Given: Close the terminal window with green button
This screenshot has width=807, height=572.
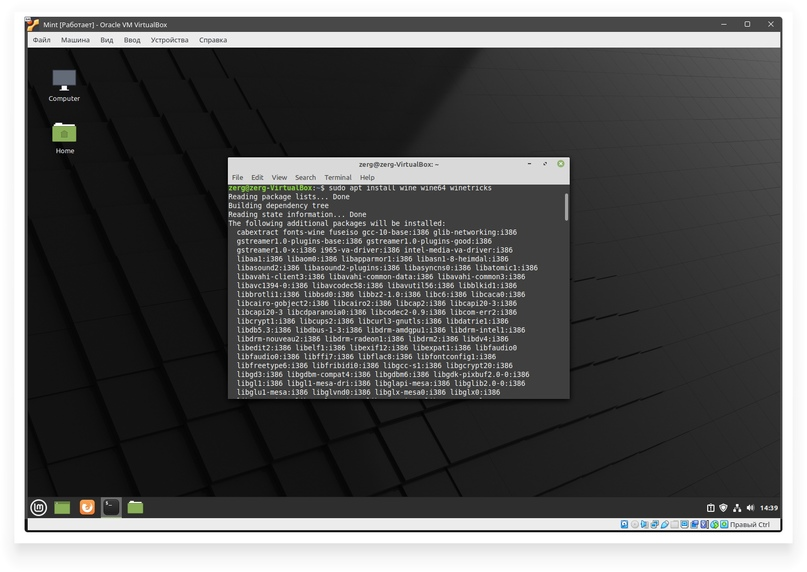Looking at the screenshot, I should pos(561,164).
